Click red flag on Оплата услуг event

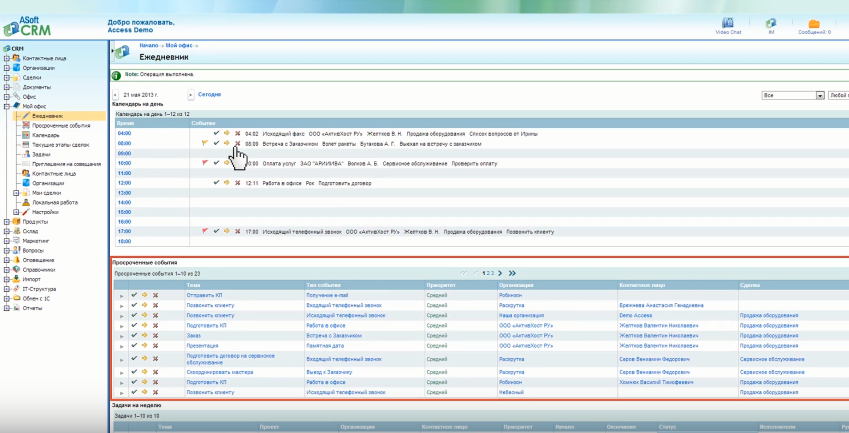205,163
